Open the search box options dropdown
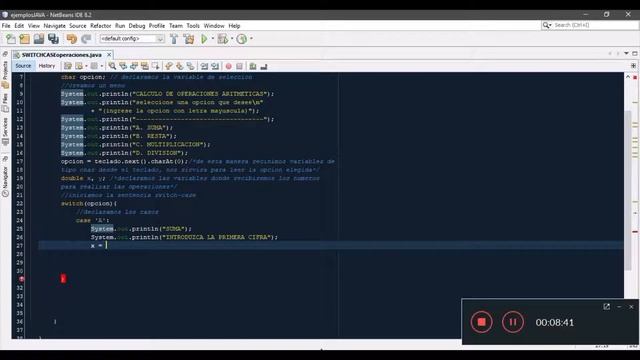The image size is (640, 360). coord(547,25)
